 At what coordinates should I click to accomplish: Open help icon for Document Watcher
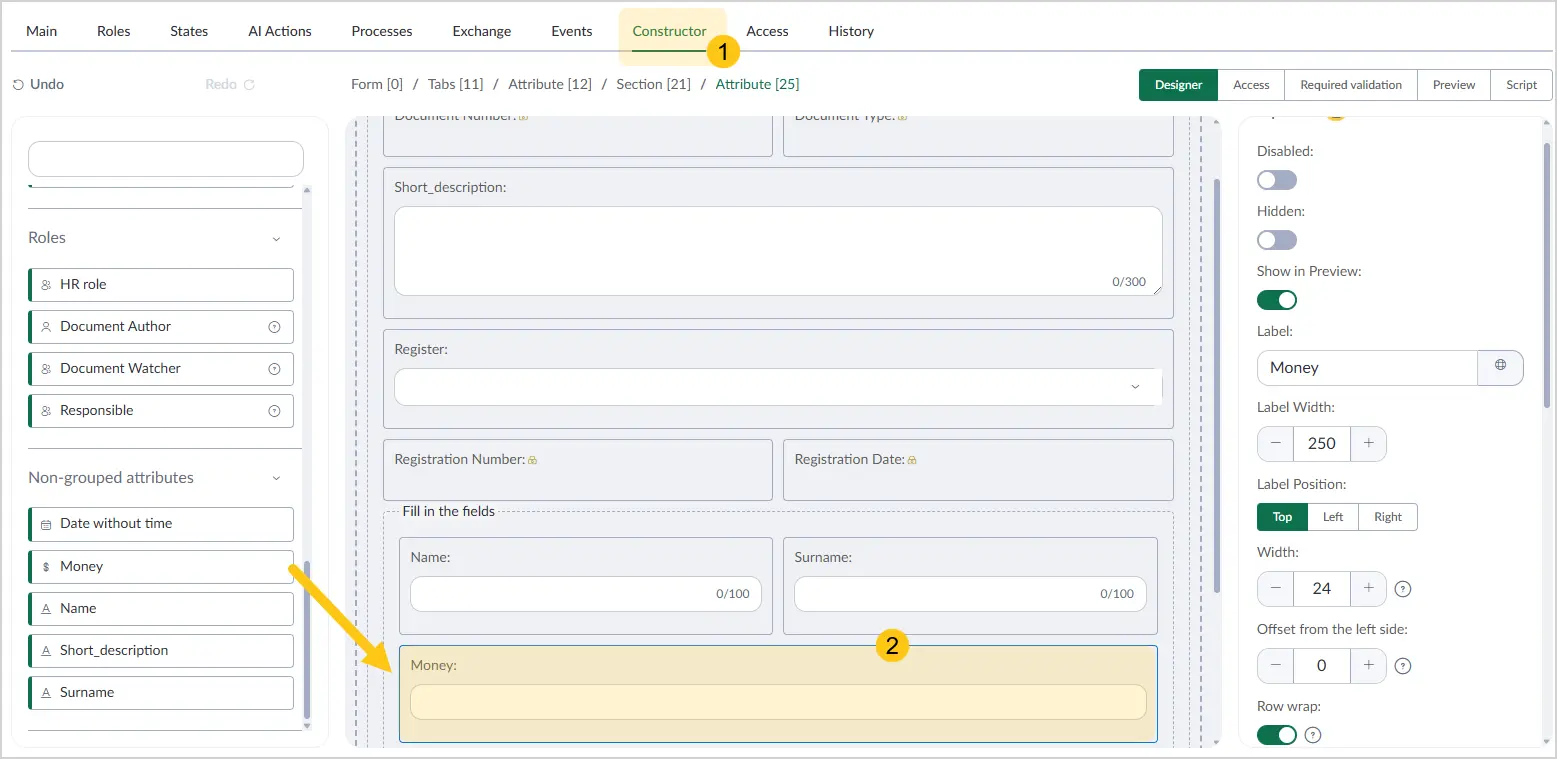(274, 369)
